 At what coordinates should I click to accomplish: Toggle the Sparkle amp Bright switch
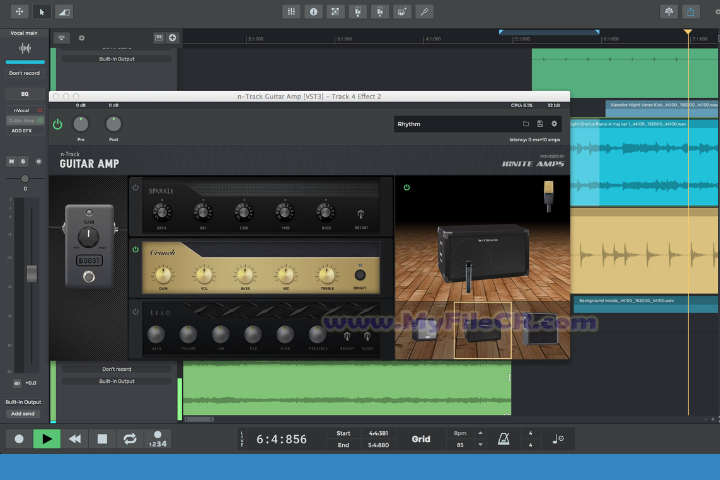361,214
